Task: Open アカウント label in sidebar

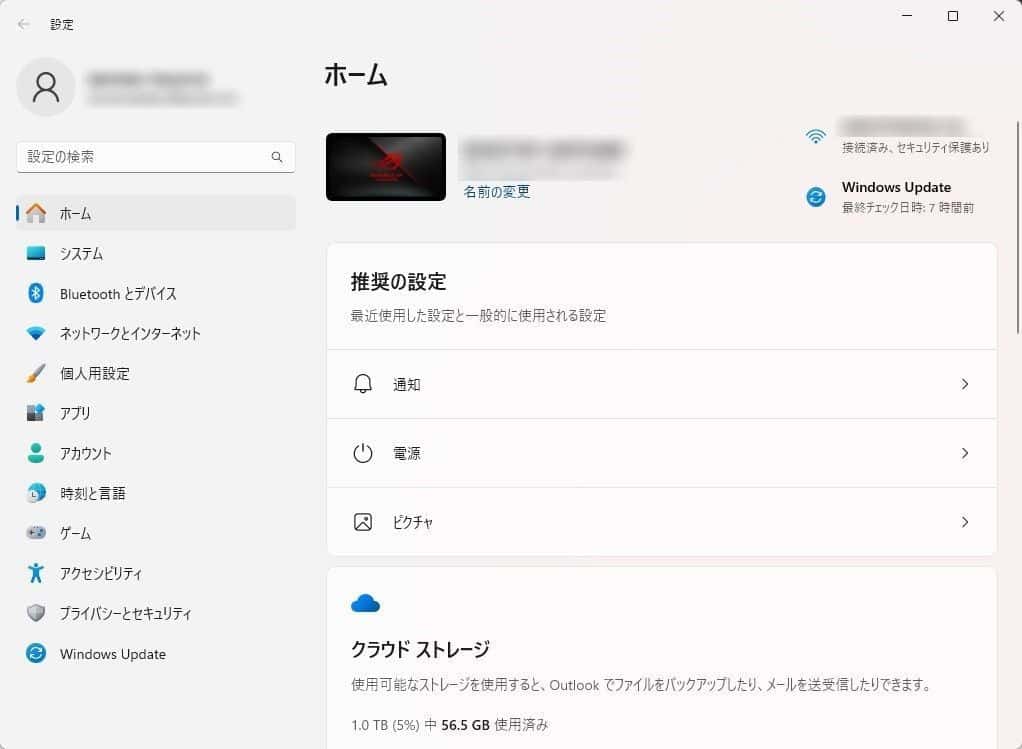Action: pyautogui.click(x=85, y=453)
